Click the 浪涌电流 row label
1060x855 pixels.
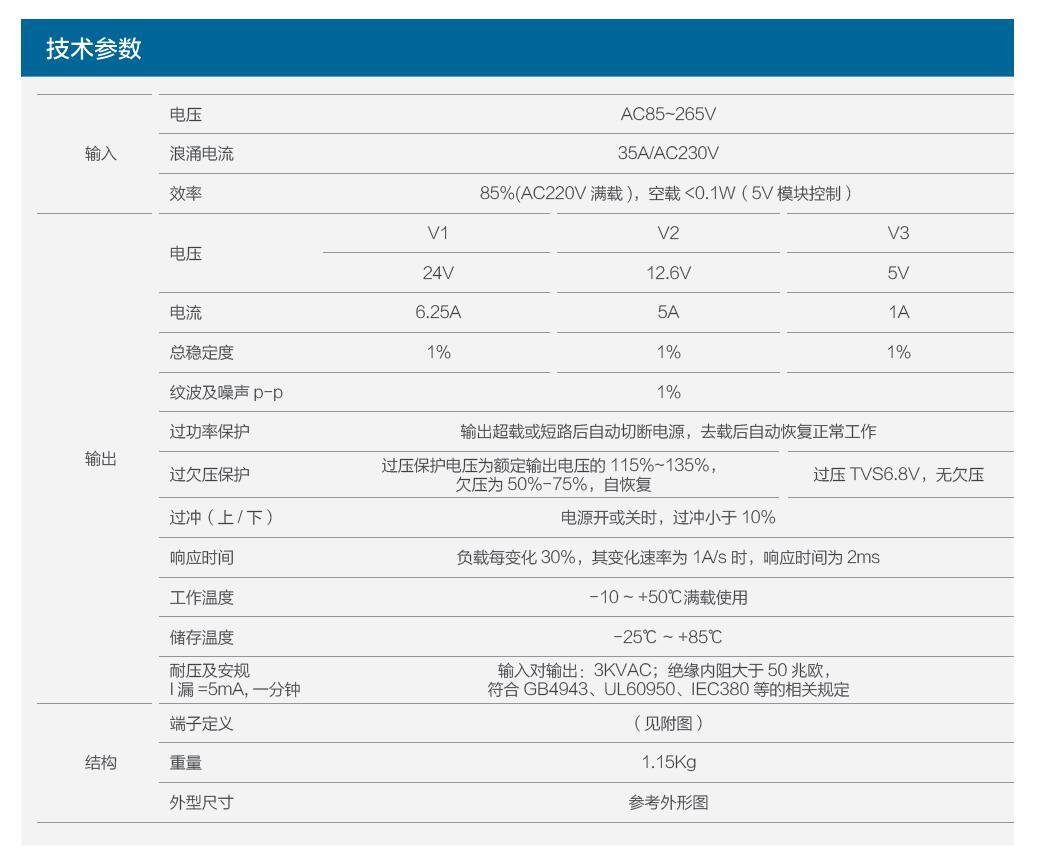(x=201, y=154)
